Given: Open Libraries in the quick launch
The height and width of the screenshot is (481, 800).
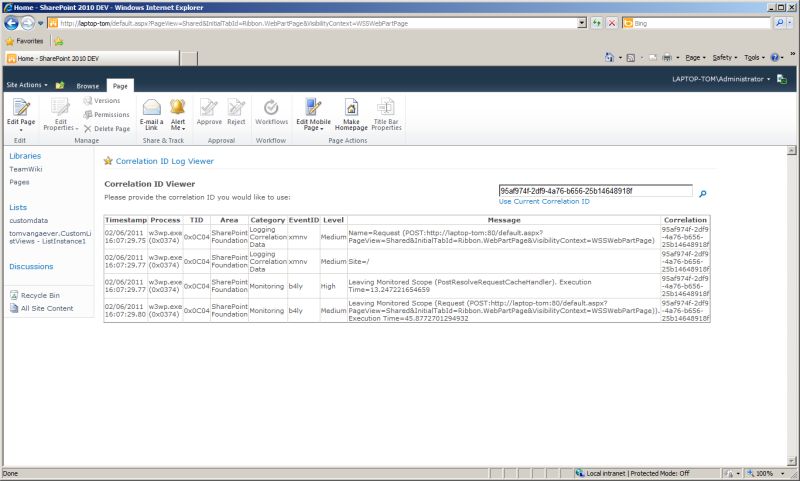Looking at the screenshot, I should pyautogui.click(x=25, y=156).
